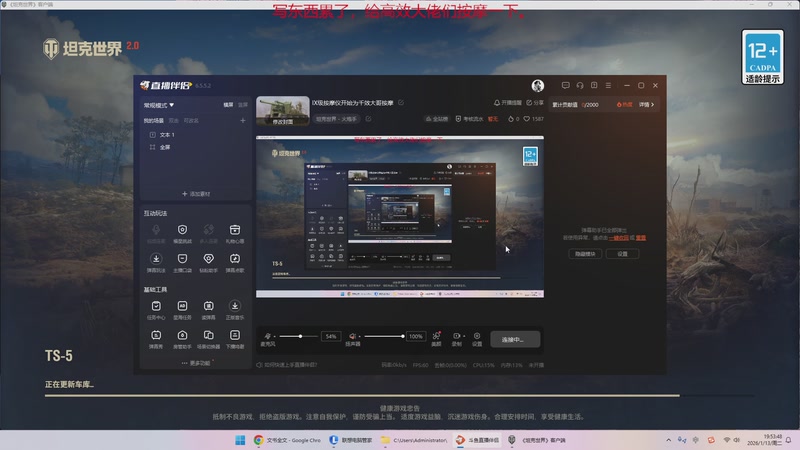This screenshot has width=800, height=450.
Task: Adjust the microphone volume slider
Action: click(x=298, y=336)
